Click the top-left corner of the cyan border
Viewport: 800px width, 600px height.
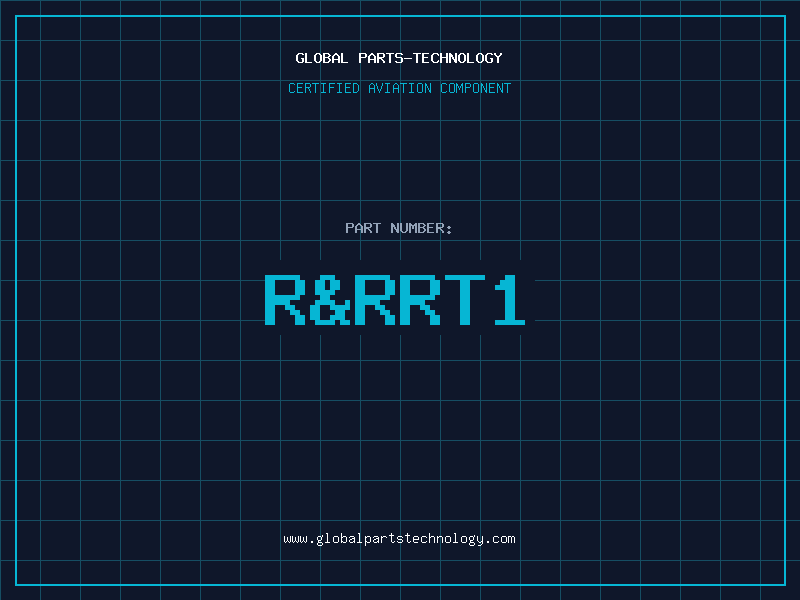tap(16, 16)
